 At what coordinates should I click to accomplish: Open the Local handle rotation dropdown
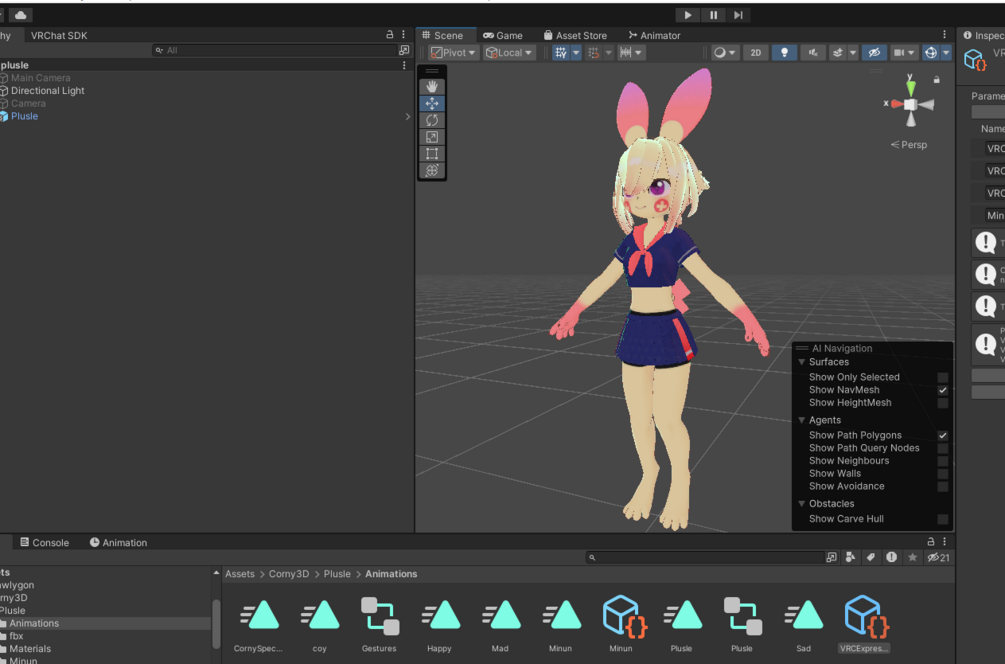coord(509,53)
